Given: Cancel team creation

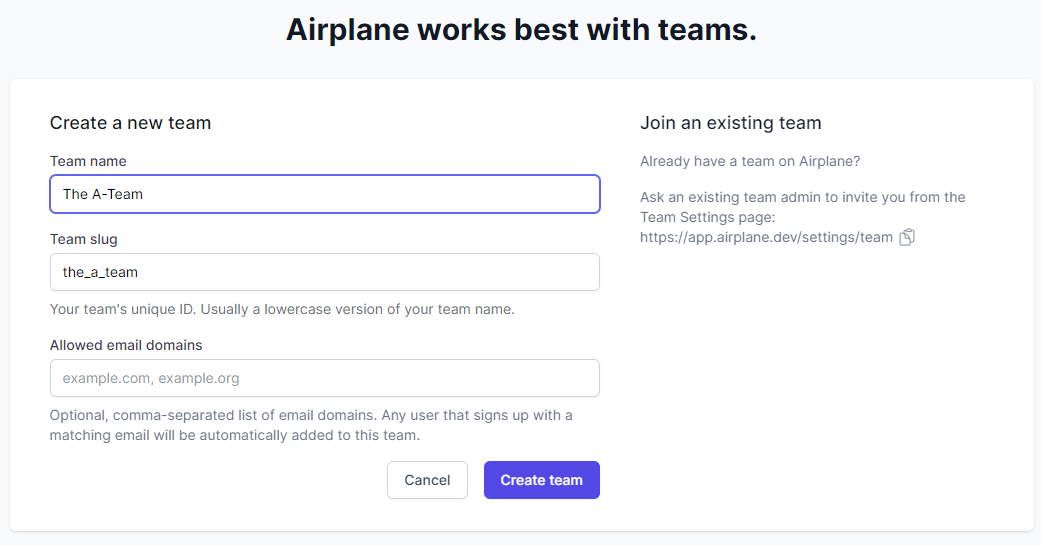Looking at the screenshot, I should tap(428, 480).
